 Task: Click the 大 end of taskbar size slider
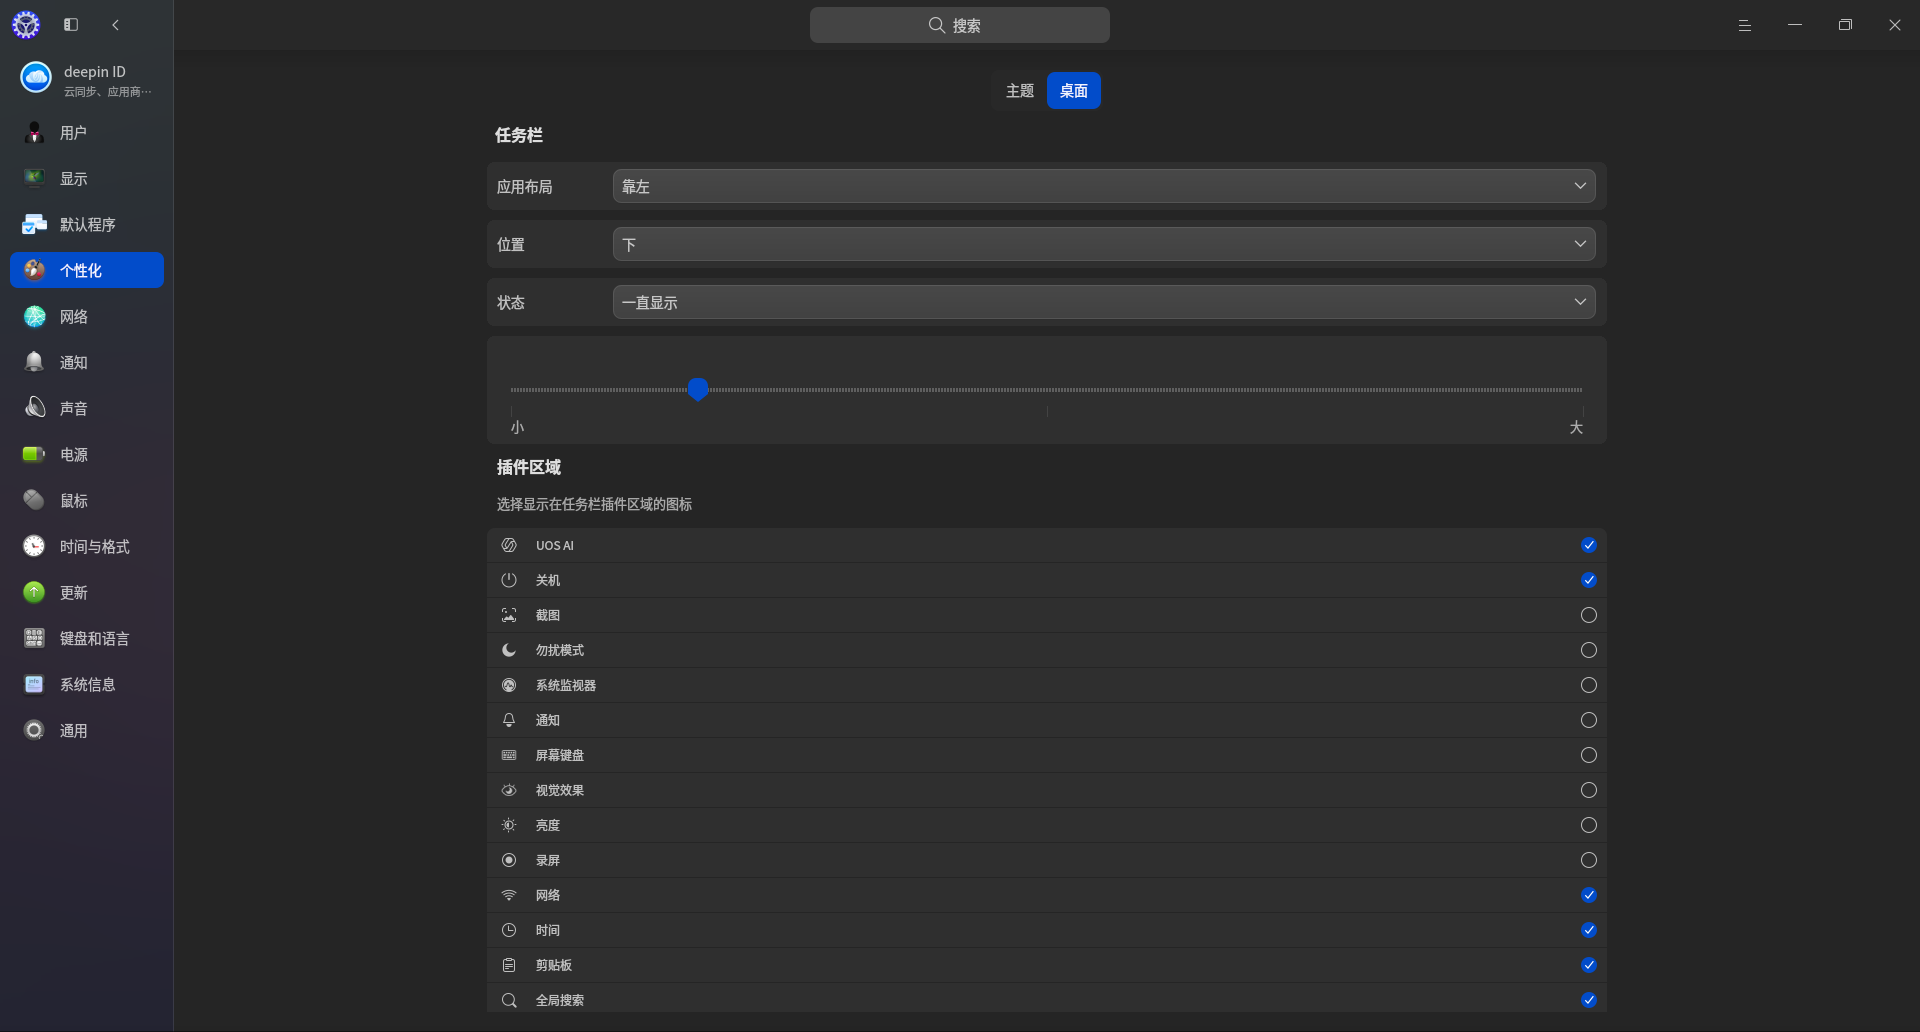[x=1576, y=427]
